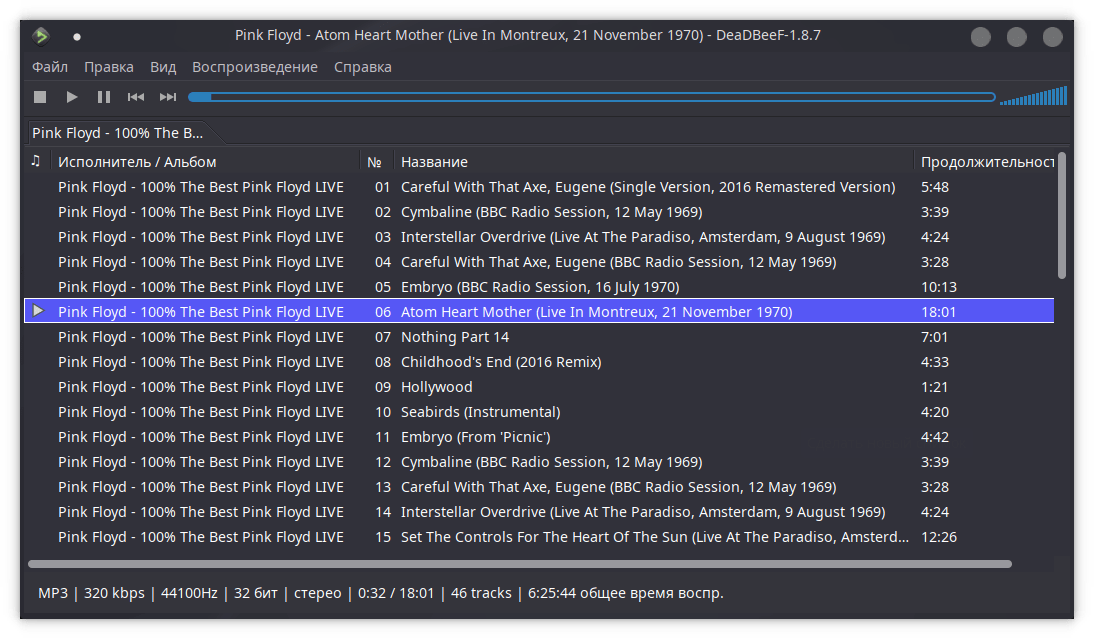
Task: Sort by Продолжительность column header
Action: coord(984,162)
